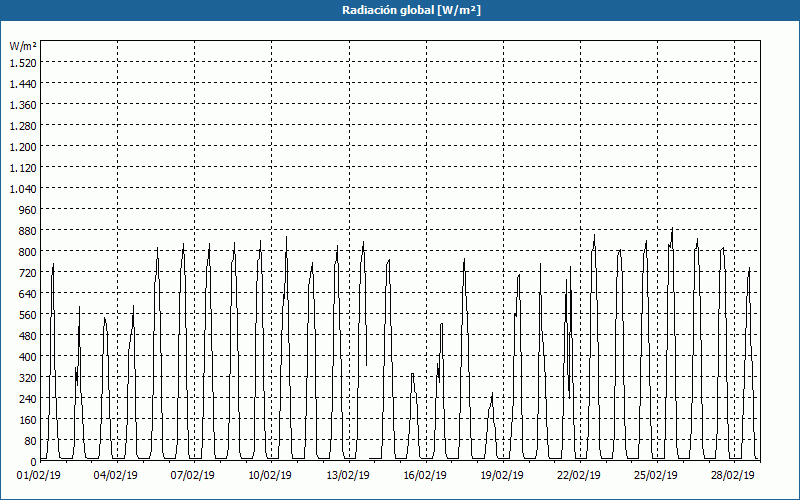
Task: Click the W/m² unit label on the y-axis
Action: click(22, 46)
